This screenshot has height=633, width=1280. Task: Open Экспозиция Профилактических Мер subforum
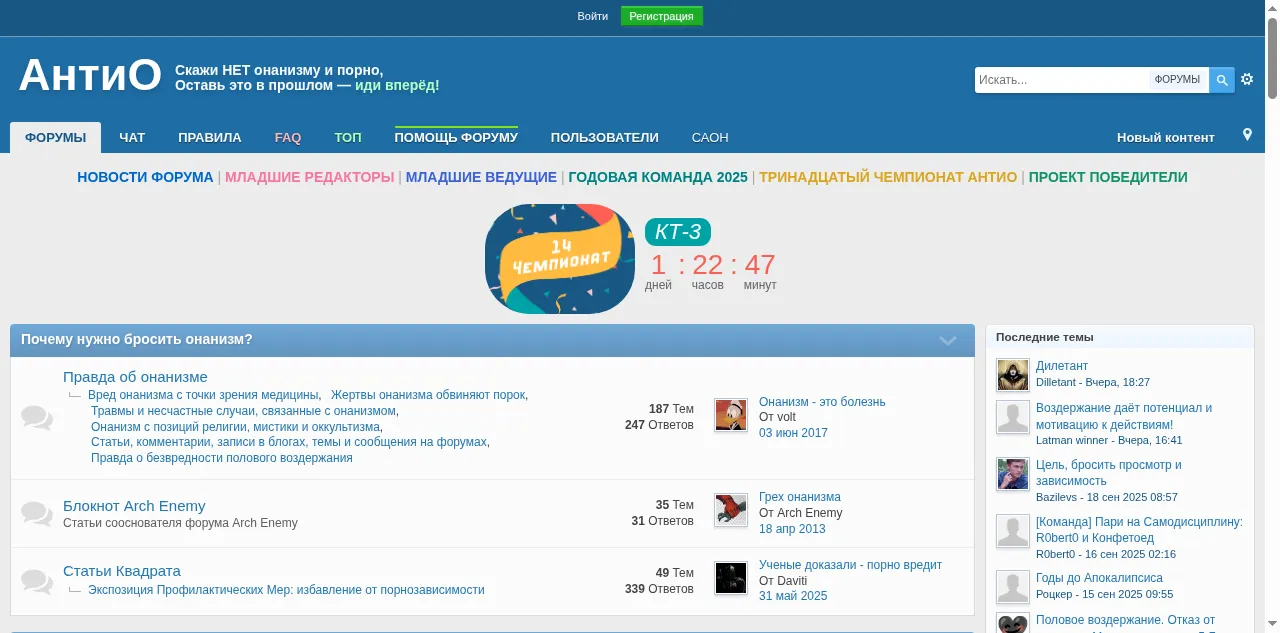point(286,590)
